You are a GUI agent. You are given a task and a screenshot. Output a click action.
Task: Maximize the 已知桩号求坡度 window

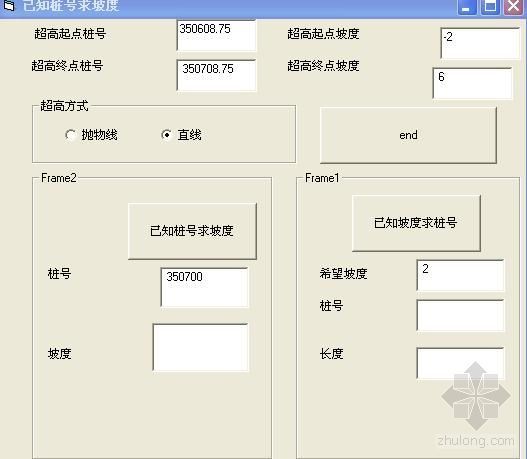click(490, 6)
